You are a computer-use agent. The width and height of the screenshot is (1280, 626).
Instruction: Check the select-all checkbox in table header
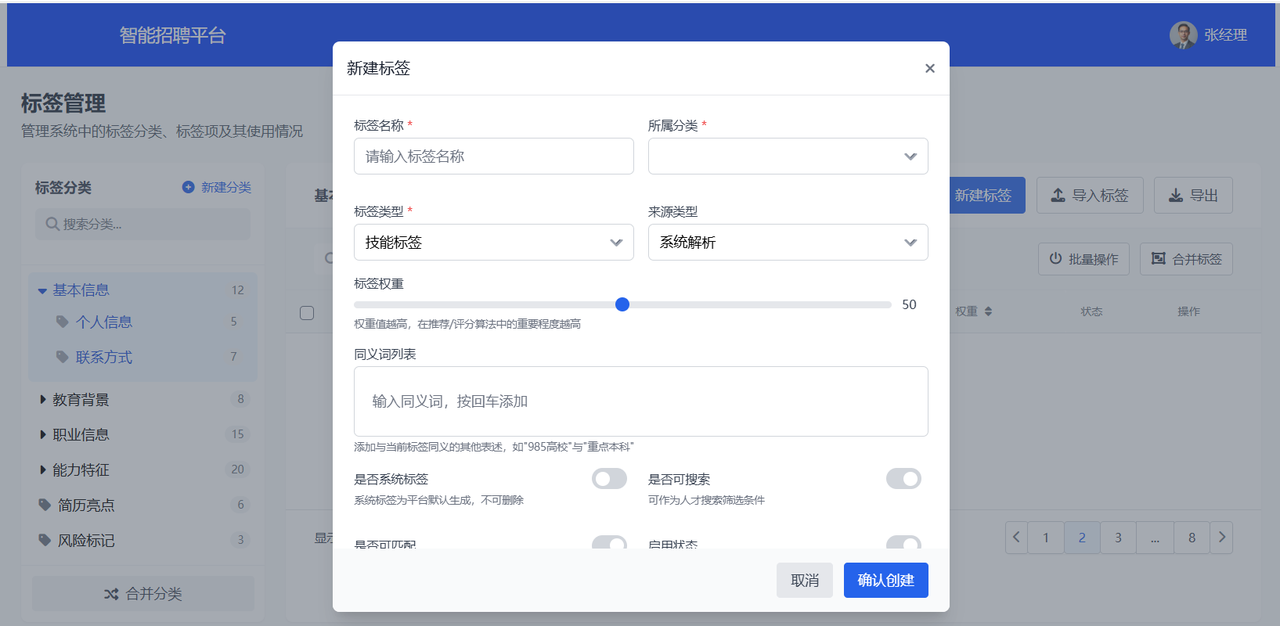pyautogui.click(x=307, y=313)
